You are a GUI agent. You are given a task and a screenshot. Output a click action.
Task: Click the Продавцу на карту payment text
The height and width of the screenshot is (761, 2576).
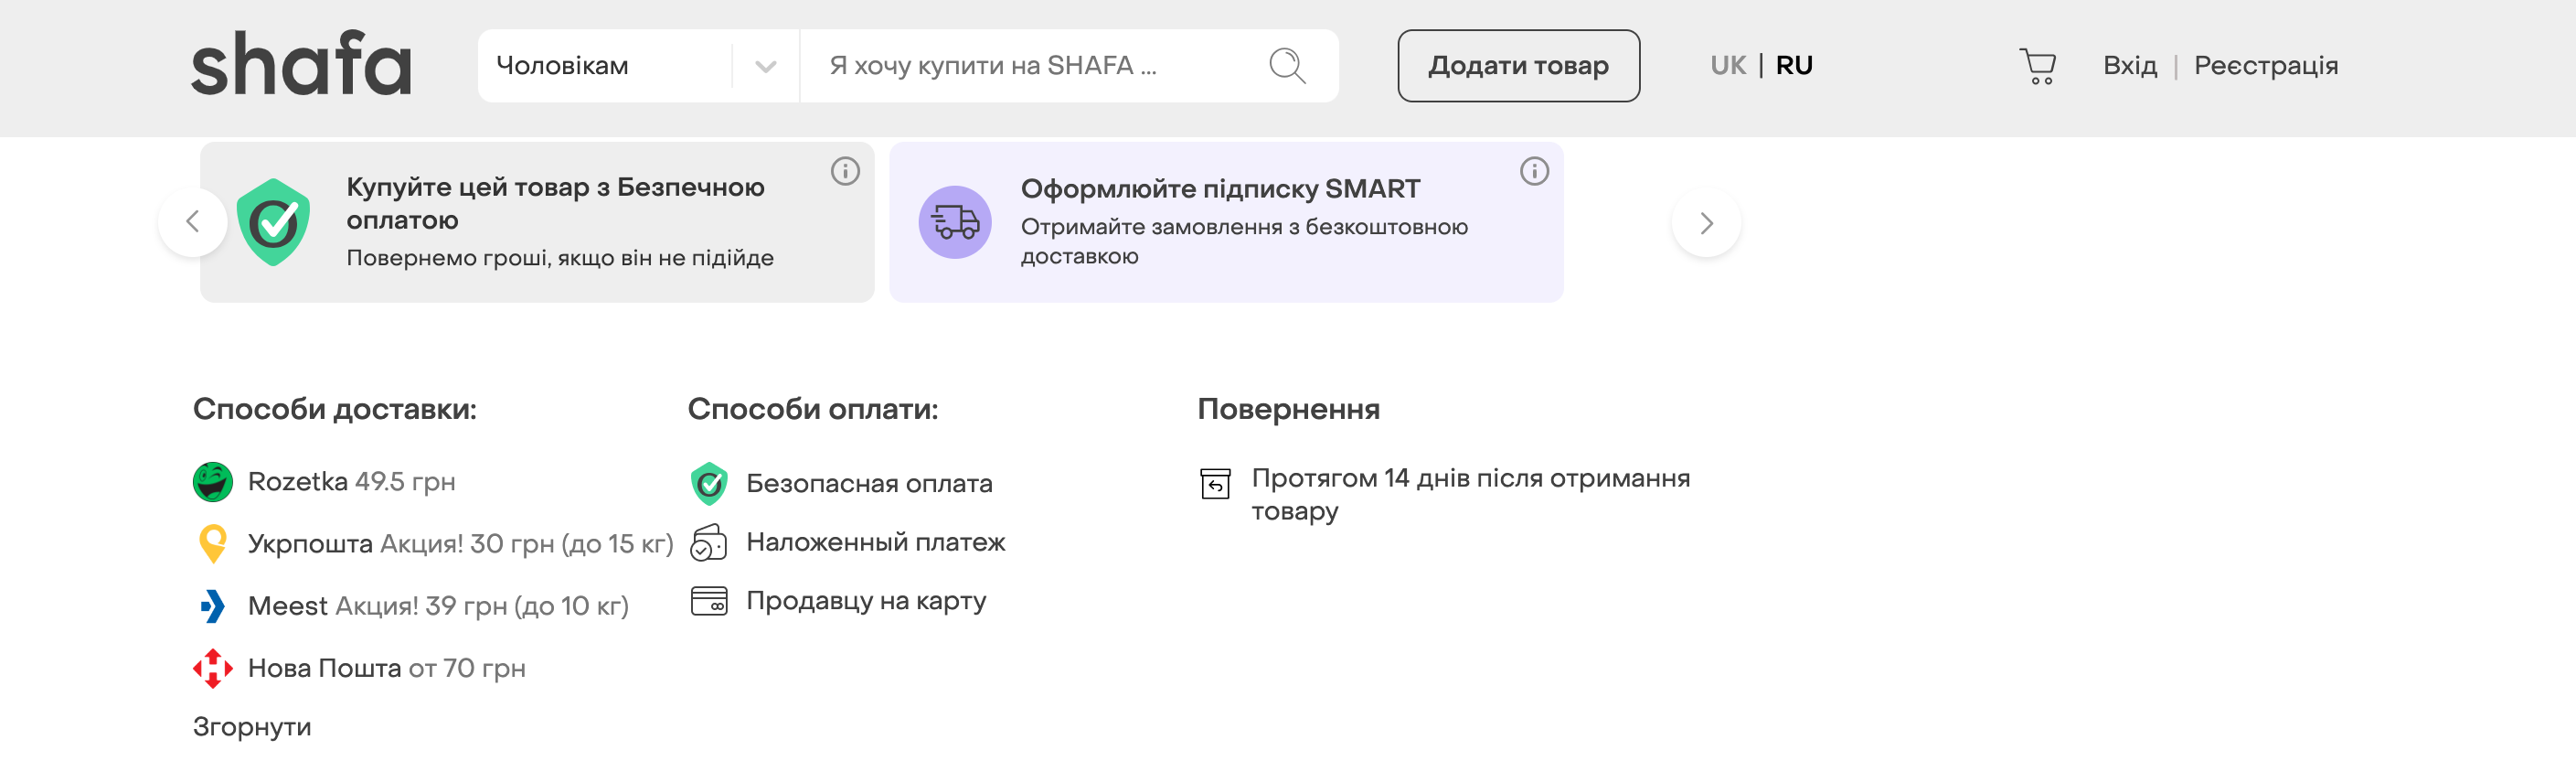click(x=866, y=601)
